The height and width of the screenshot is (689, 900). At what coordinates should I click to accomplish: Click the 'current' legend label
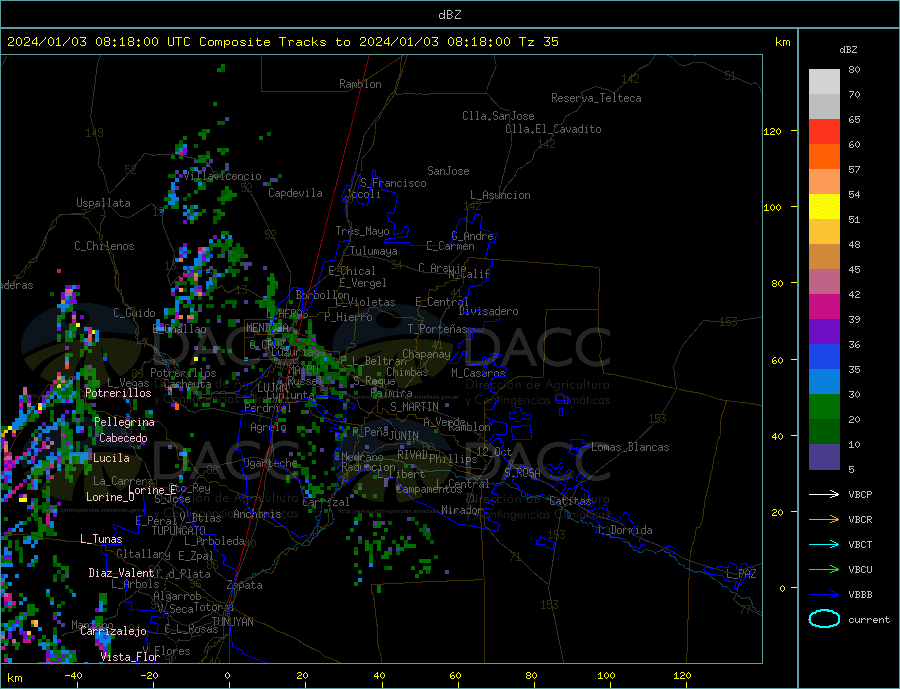coord(869,620)
